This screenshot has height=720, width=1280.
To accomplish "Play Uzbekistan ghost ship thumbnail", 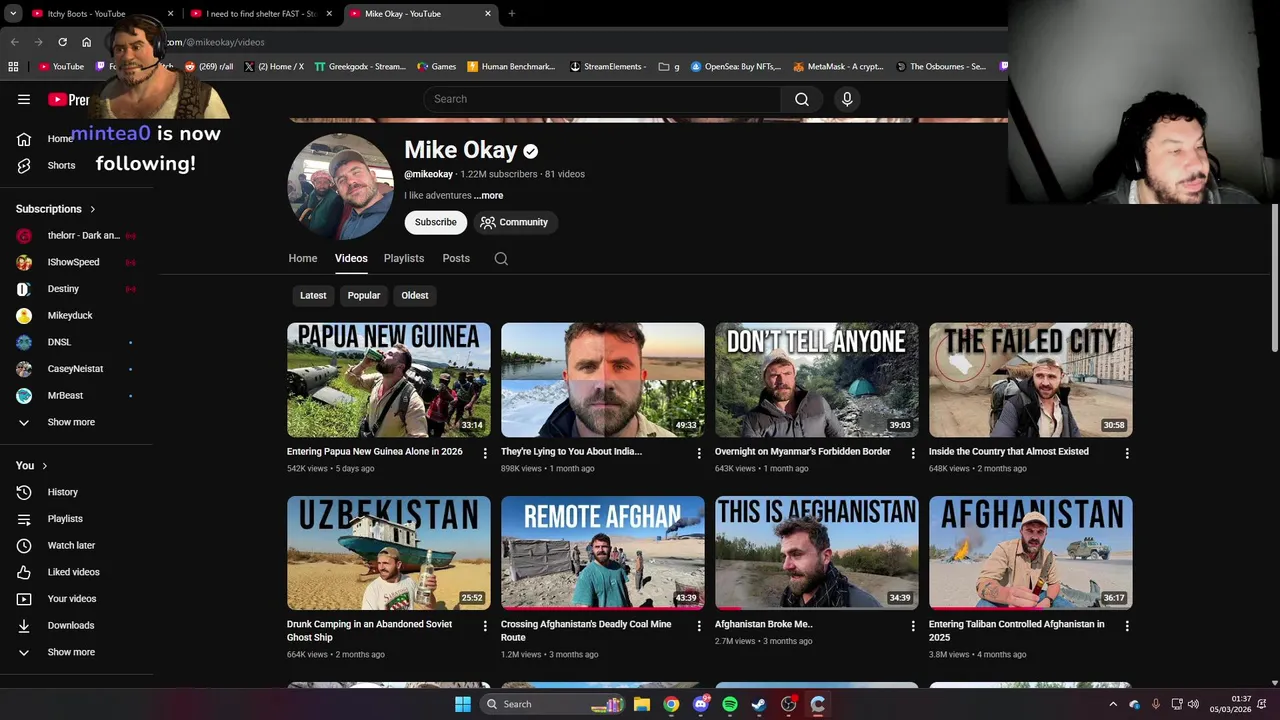I will pyautogui.click(x=389, y=553).
